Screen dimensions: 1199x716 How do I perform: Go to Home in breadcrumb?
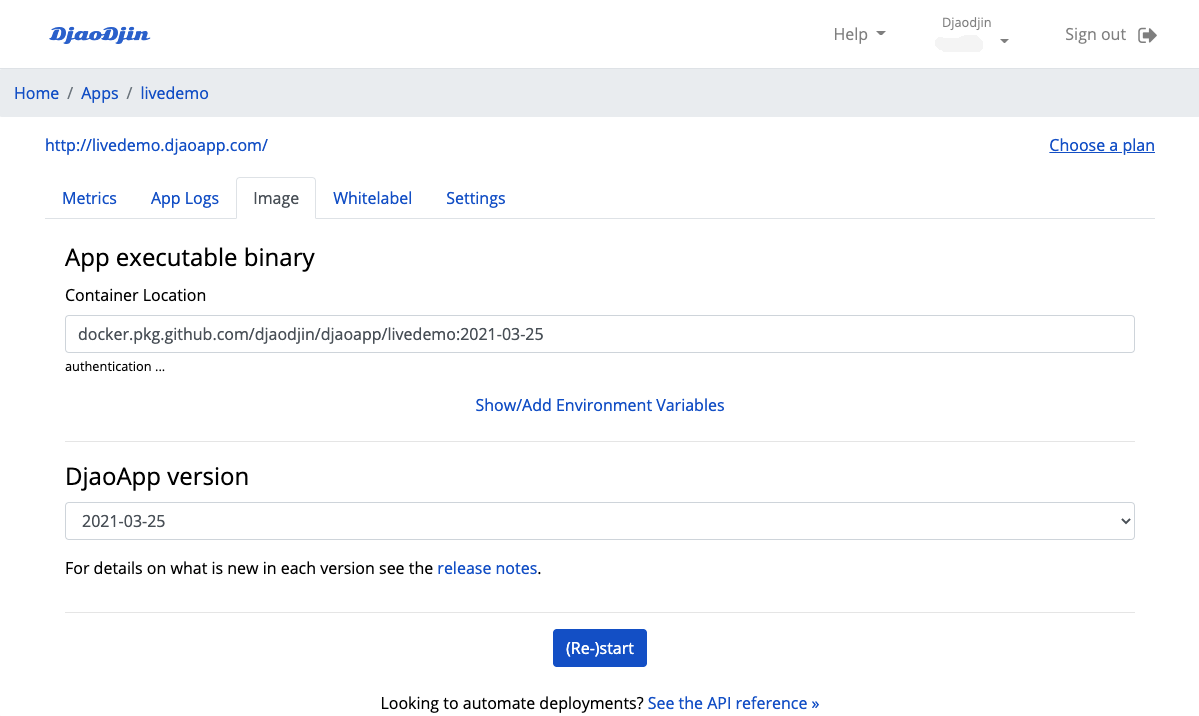pyautogui.click(x=36, y=93)
